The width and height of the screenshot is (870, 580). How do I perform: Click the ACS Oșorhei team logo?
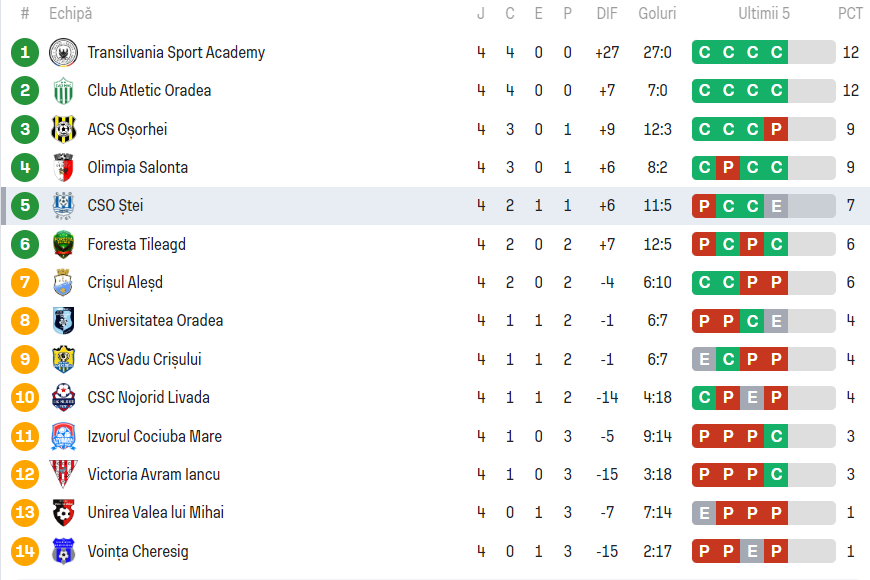pos(64,129)
